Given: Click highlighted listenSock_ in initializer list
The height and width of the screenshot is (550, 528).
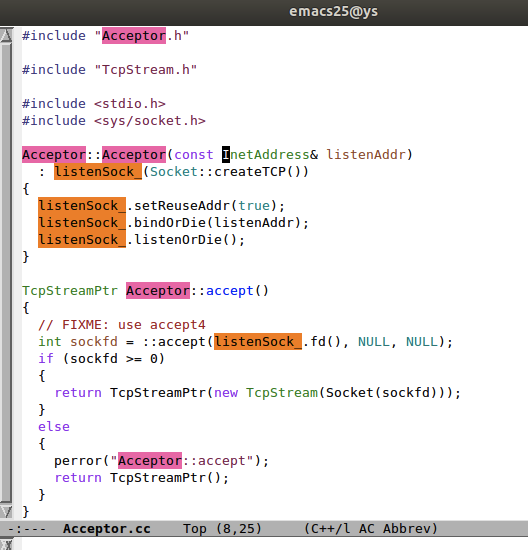Looking at the screenshot, I should (98, 172).
